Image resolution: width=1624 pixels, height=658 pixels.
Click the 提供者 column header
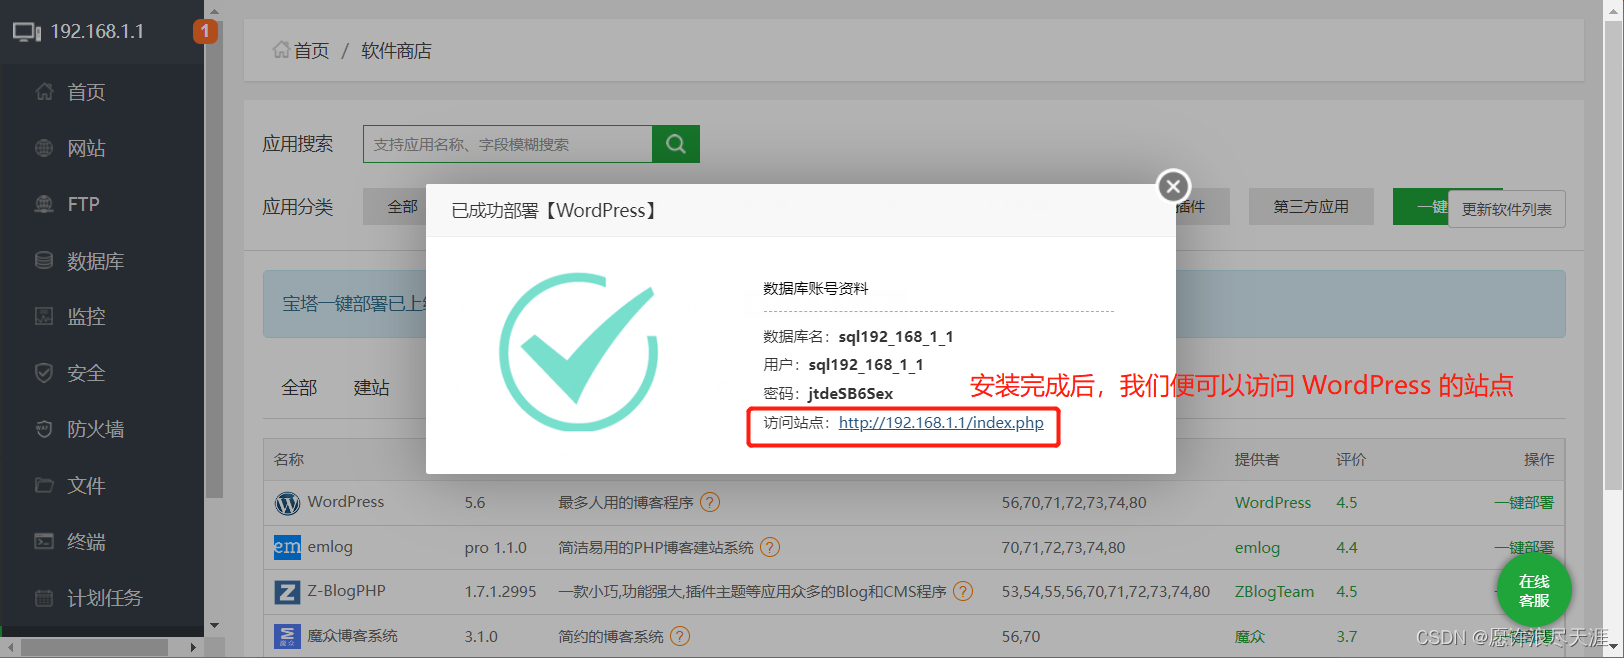[x=1257, y=460]
